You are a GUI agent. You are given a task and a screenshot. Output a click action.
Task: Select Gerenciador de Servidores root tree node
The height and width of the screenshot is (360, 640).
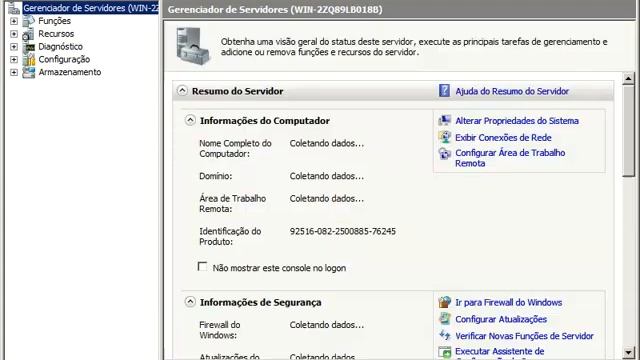click(x=91, y=8)
